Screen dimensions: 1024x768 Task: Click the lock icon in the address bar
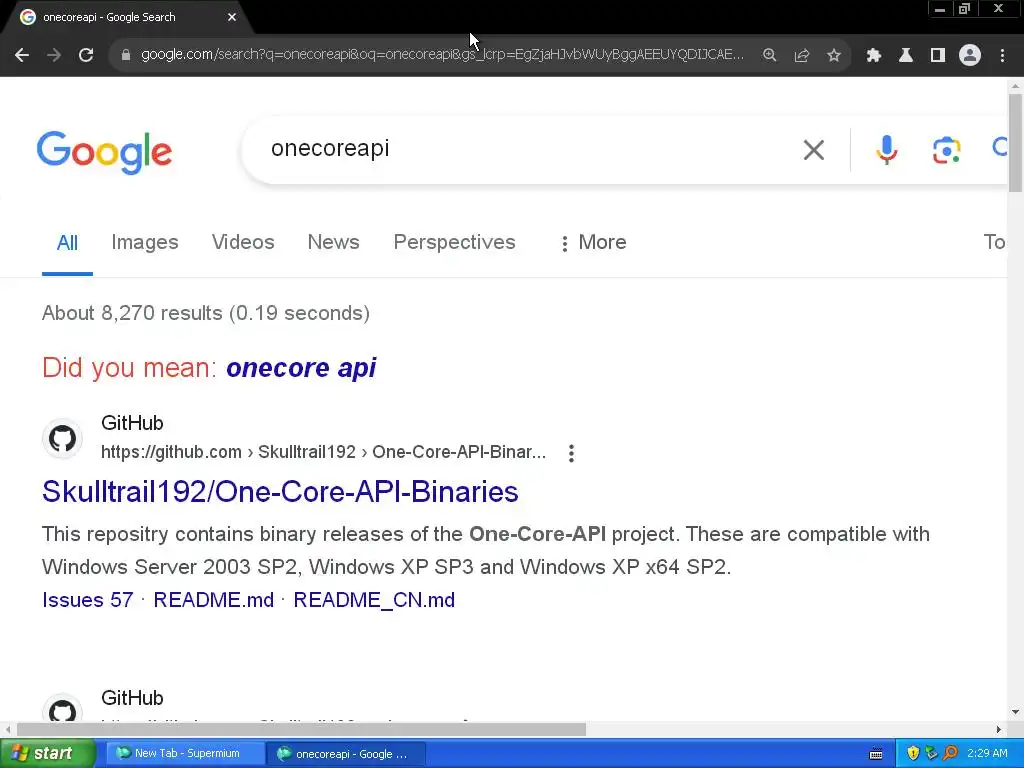click(126, 56)
